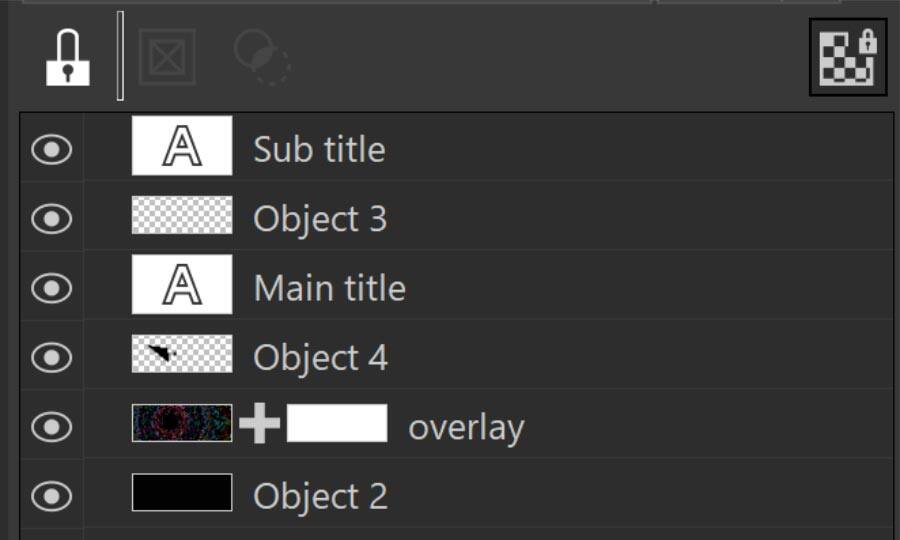Click the text icon of Sub title layer

click(182, 147)
